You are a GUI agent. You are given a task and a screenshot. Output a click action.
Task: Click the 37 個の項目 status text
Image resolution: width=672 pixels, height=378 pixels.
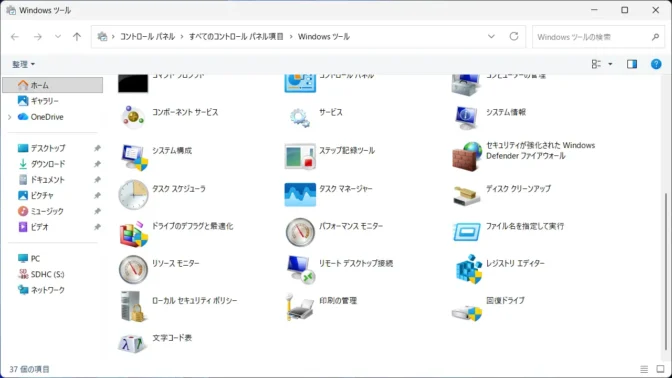30,369
